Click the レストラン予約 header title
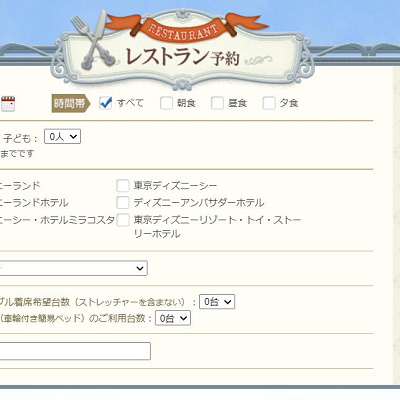Screen dimensions: 400x400 tap(182, 56)
